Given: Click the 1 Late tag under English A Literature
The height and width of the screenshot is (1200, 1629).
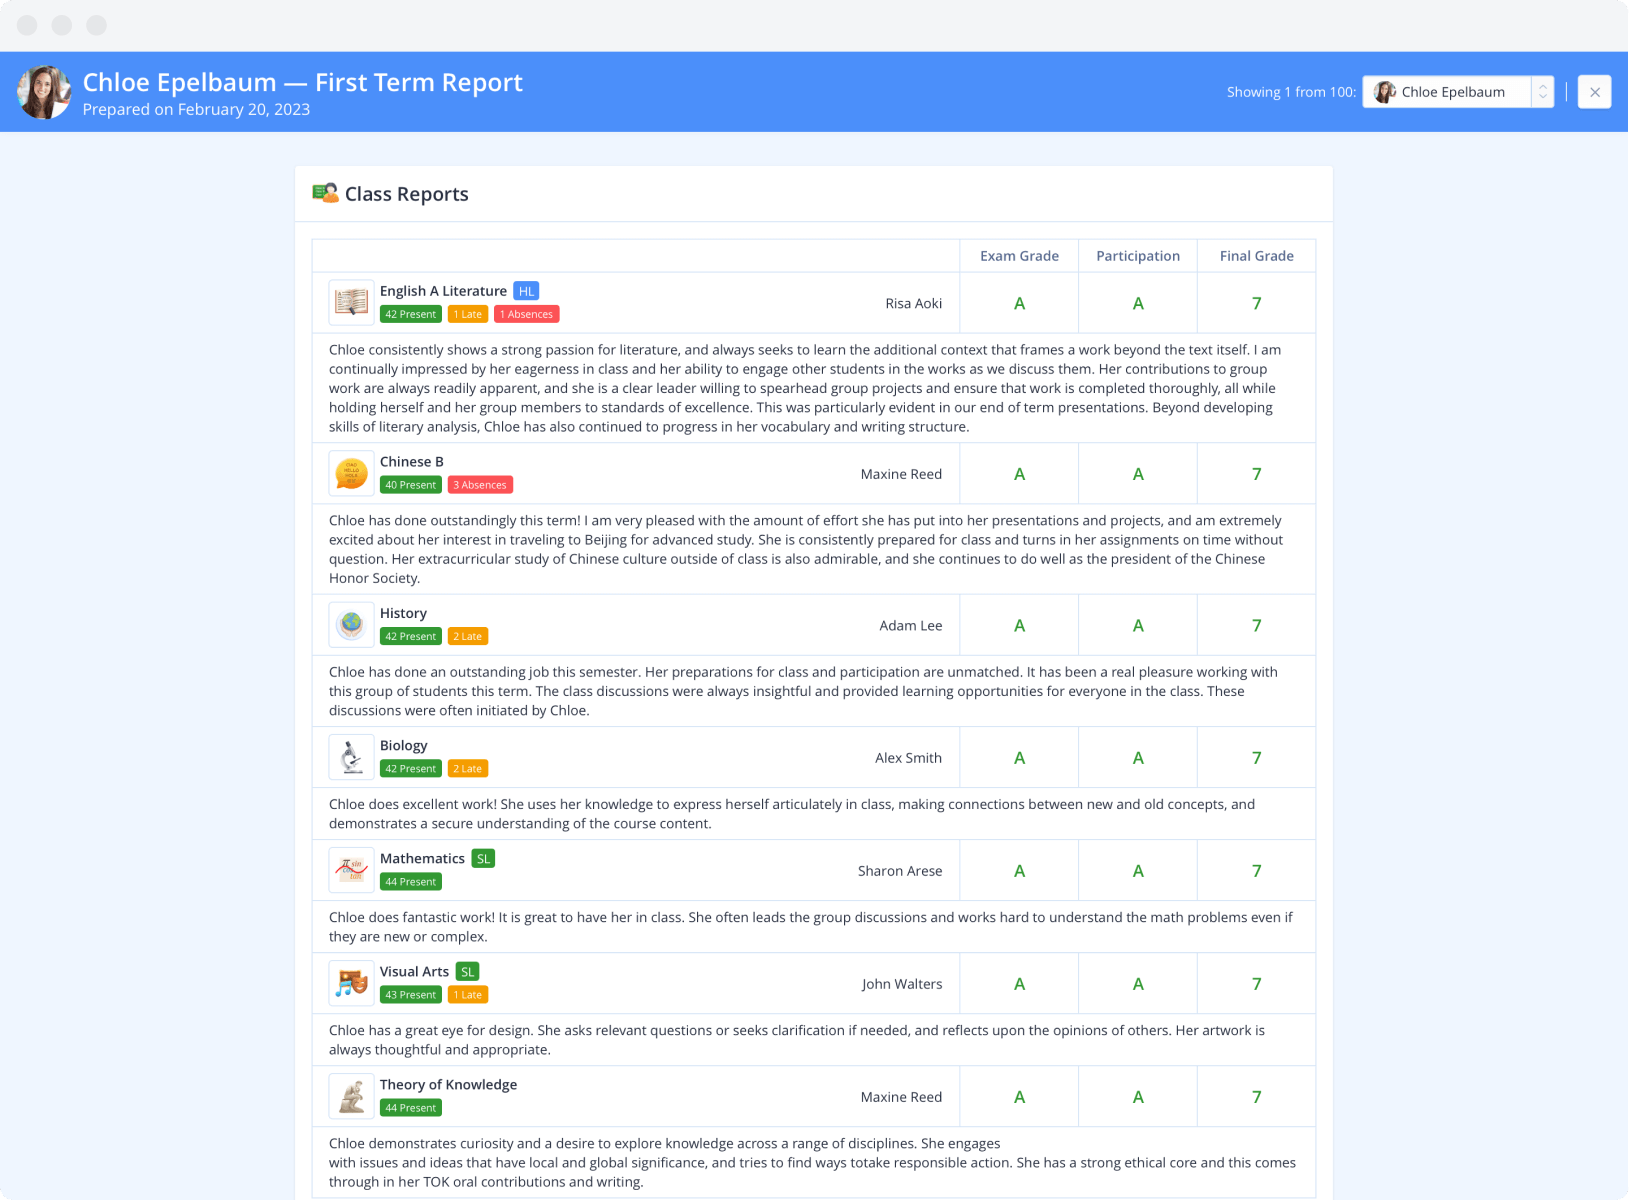Looking at the screenshot, I should pos(467,314).
